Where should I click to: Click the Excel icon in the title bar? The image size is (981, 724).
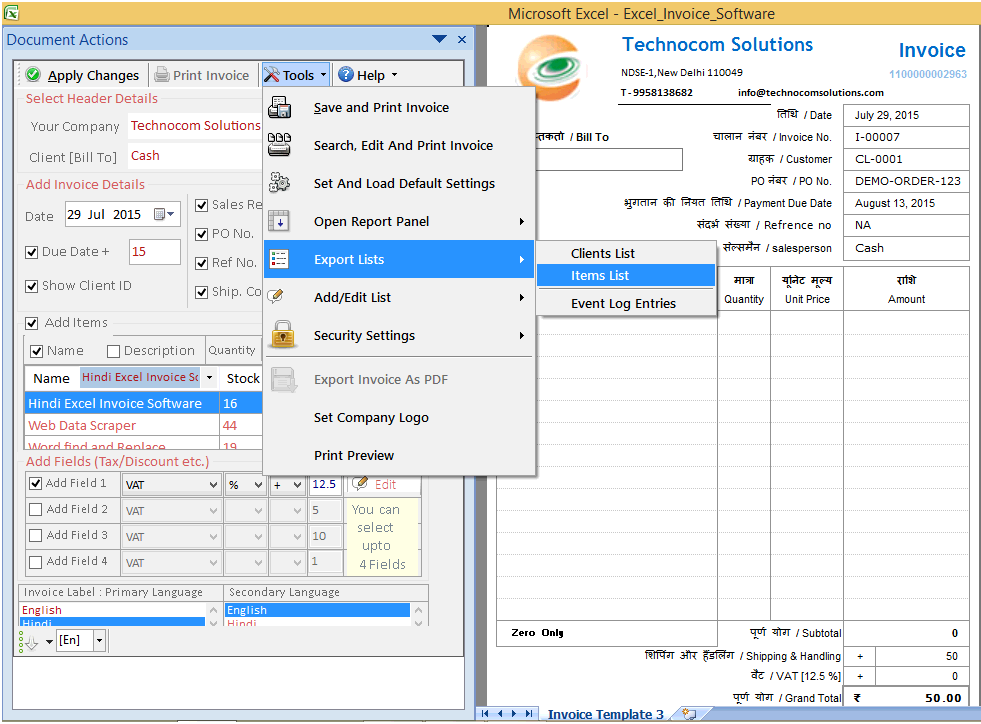click(x=11, y=12)
